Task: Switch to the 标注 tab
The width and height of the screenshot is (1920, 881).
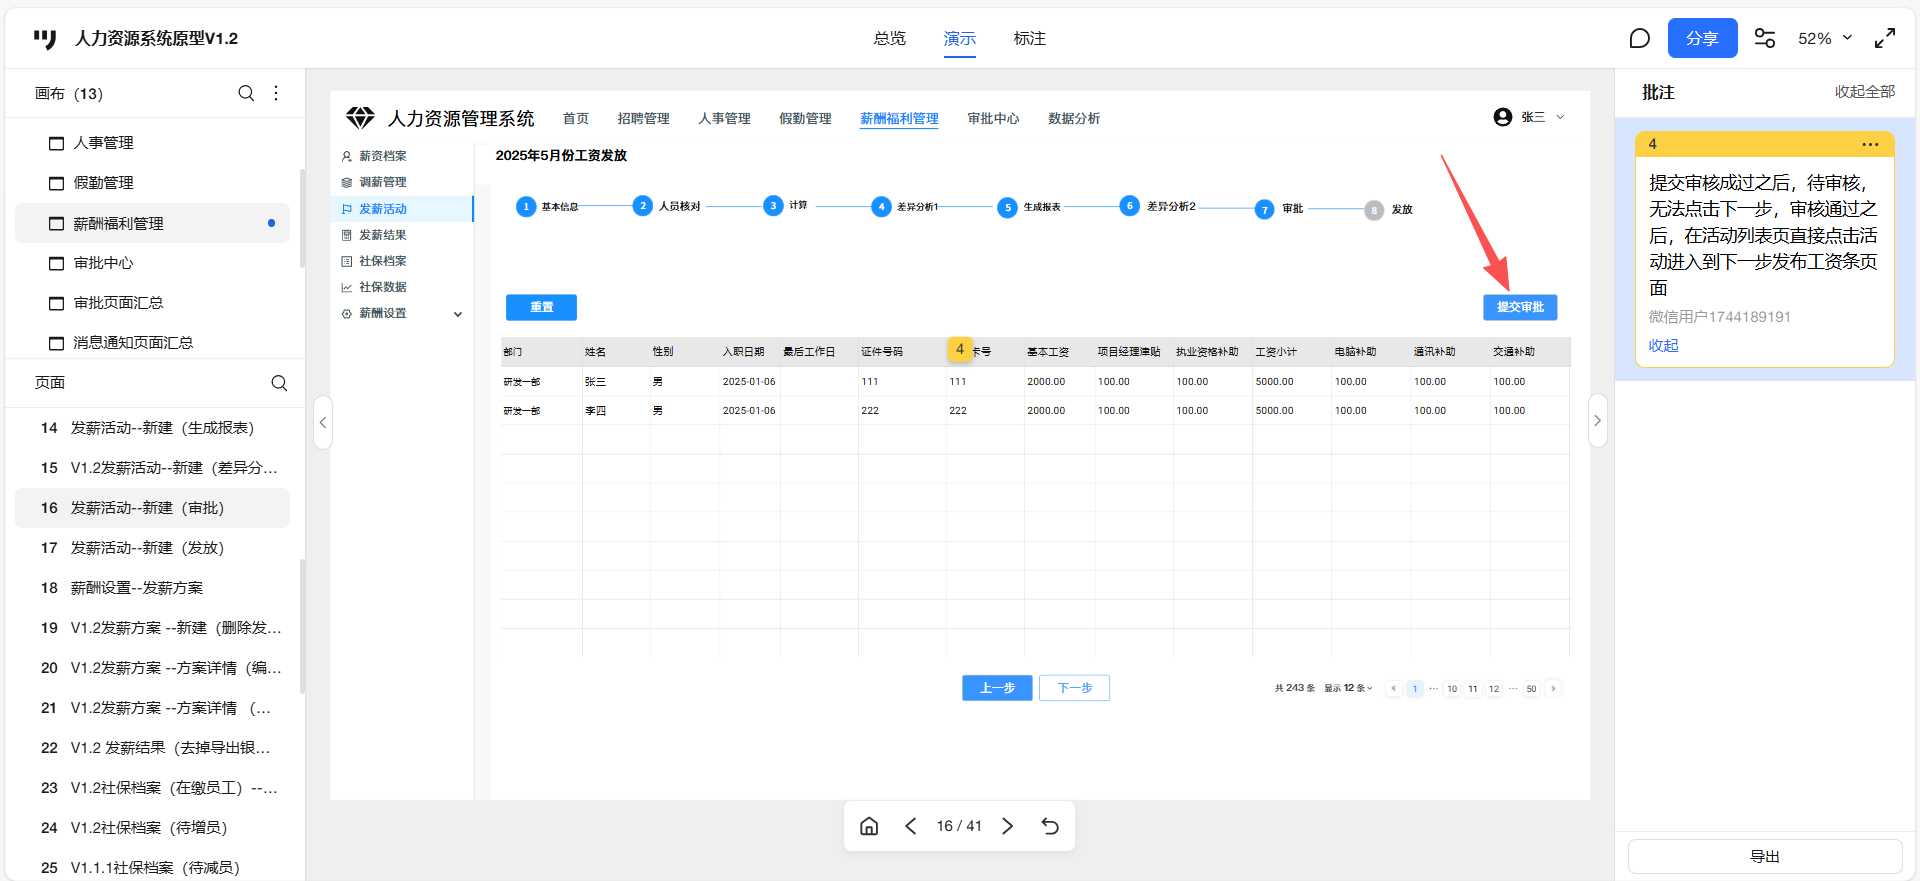Action: pyautogui.click(x=1029, y=38)
